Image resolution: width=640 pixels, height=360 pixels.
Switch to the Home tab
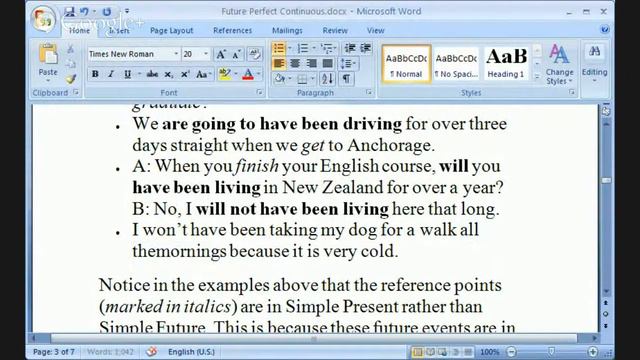coord(79,31)
